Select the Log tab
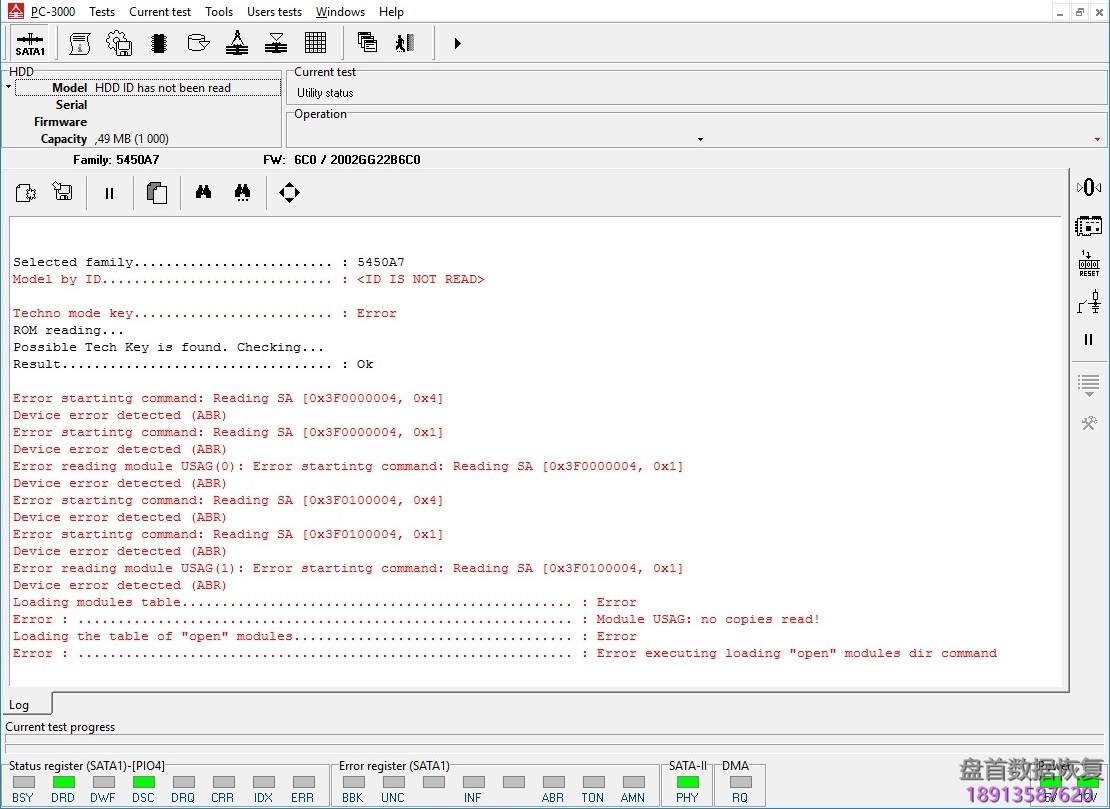Screen dimensions: 1110x809 coord(20,705)
